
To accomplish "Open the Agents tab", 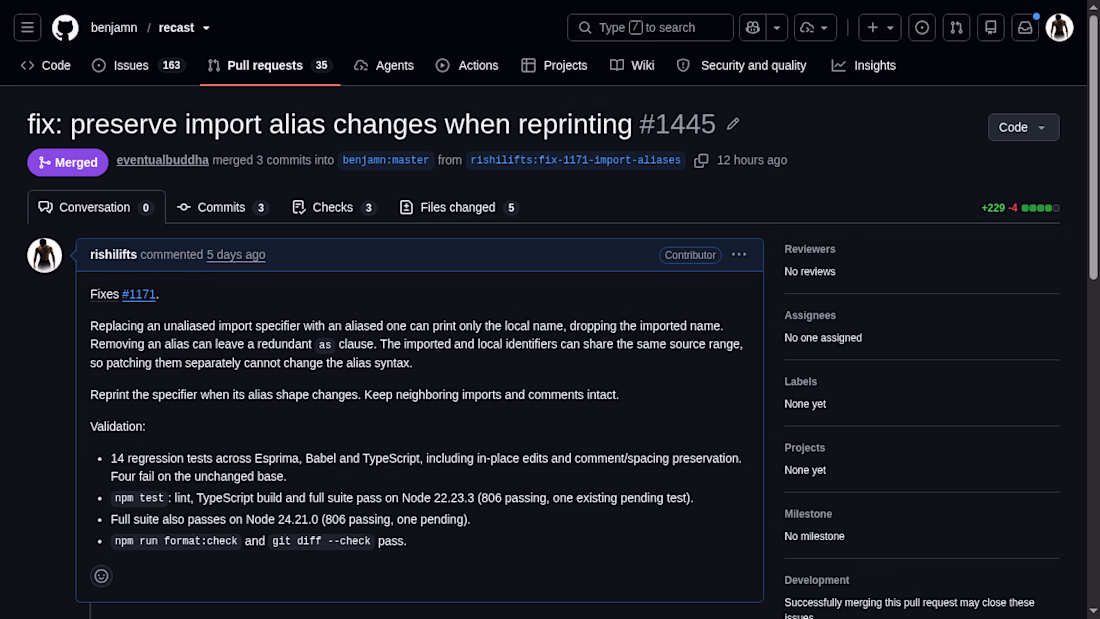I will (384, 65).
